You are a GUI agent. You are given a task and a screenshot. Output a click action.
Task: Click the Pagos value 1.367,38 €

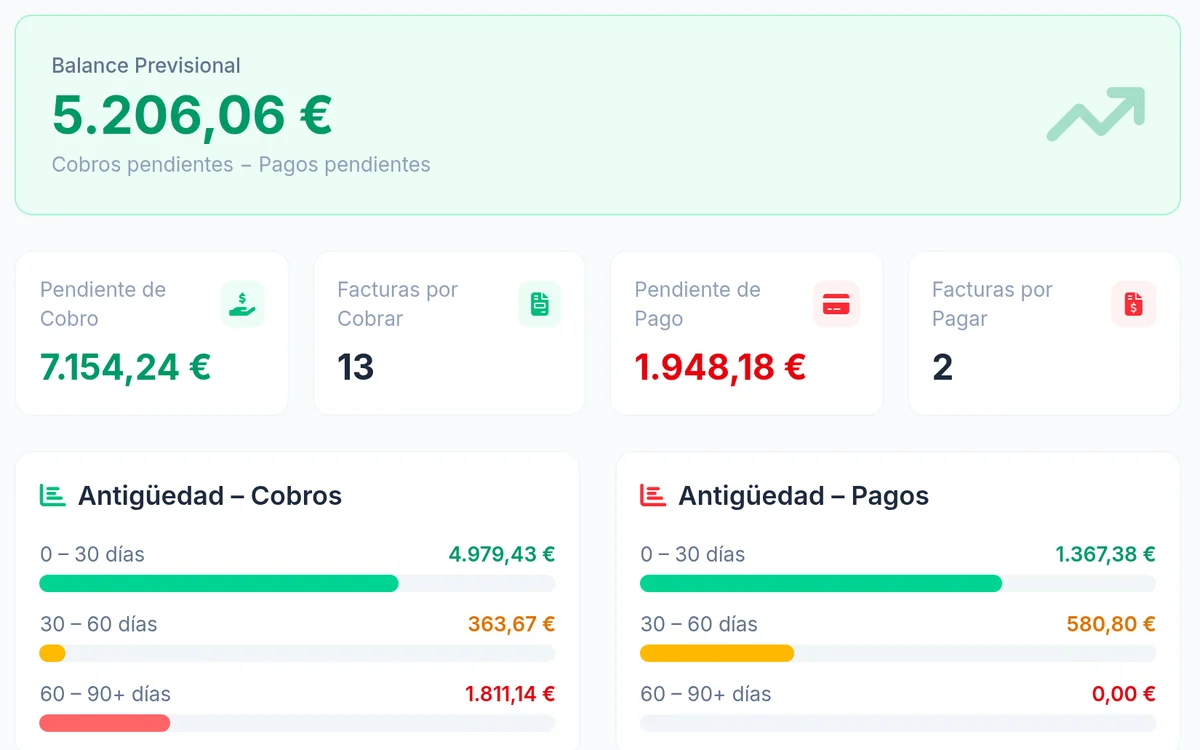pyautogui.click(x=1106, y=554)
